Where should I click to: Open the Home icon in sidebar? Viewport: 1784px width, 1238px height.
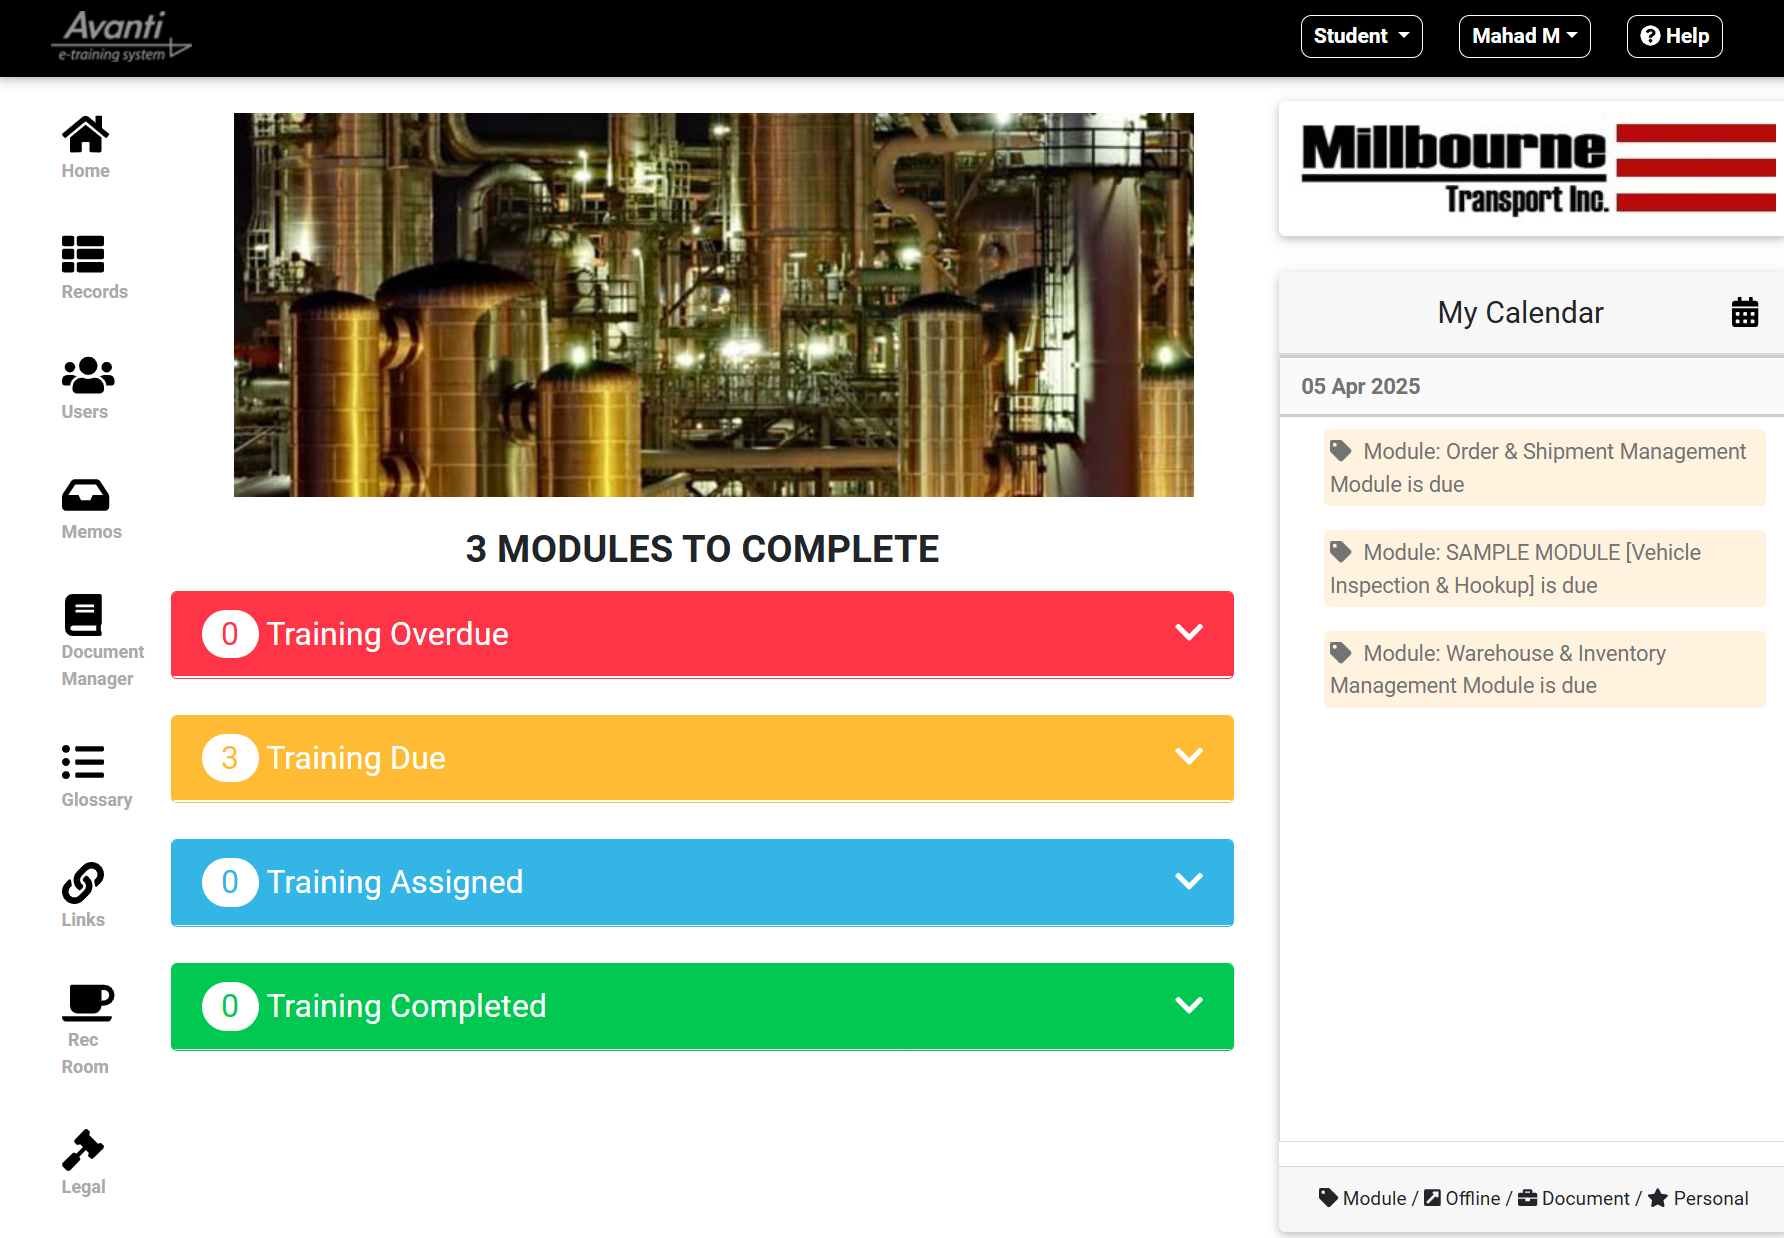85,134
